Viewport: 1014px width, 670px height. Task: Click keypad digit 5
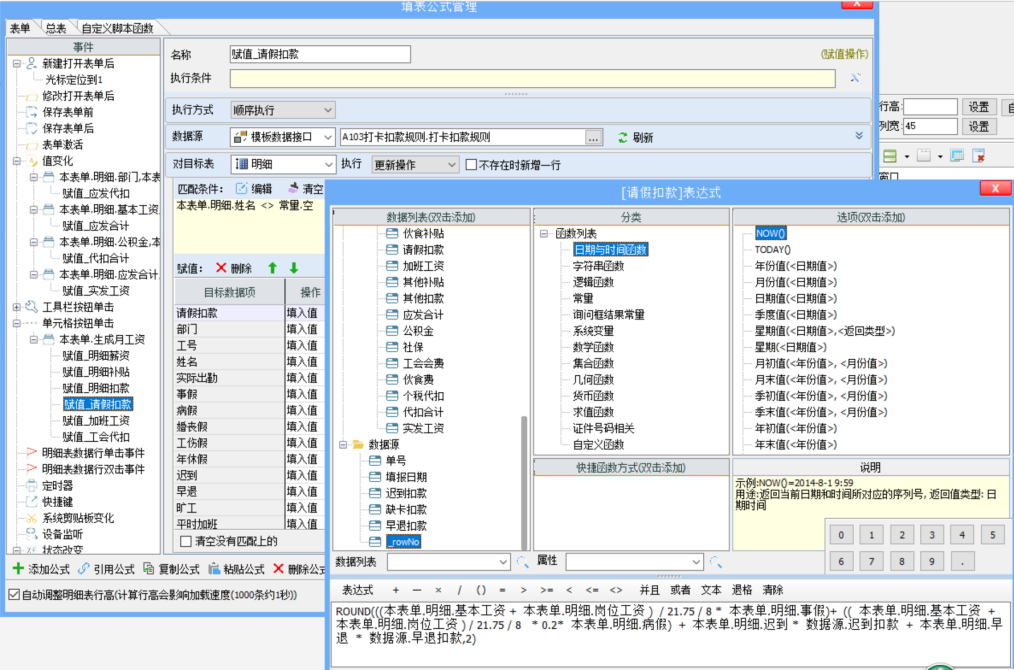[x=993, y=535]
